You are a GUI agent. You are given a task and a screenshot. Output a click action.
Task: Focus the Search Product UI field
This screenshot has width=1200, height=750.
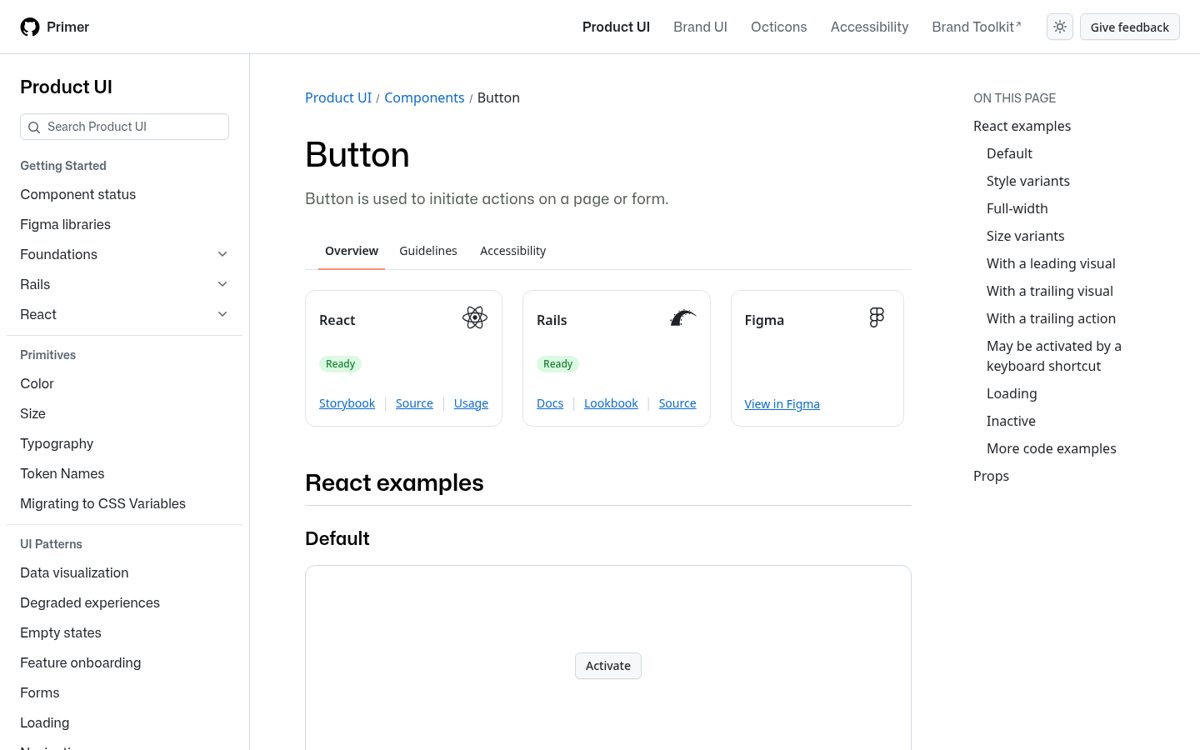point(124,127)
